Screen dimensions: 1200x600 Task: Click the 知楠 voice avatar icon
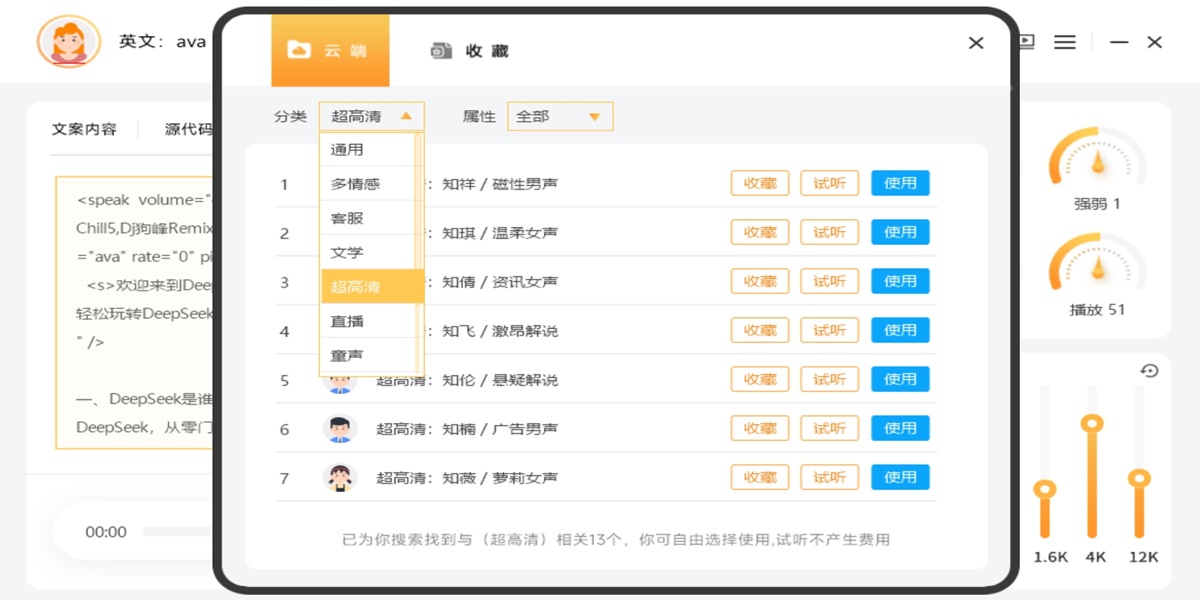tap(340, 429)
